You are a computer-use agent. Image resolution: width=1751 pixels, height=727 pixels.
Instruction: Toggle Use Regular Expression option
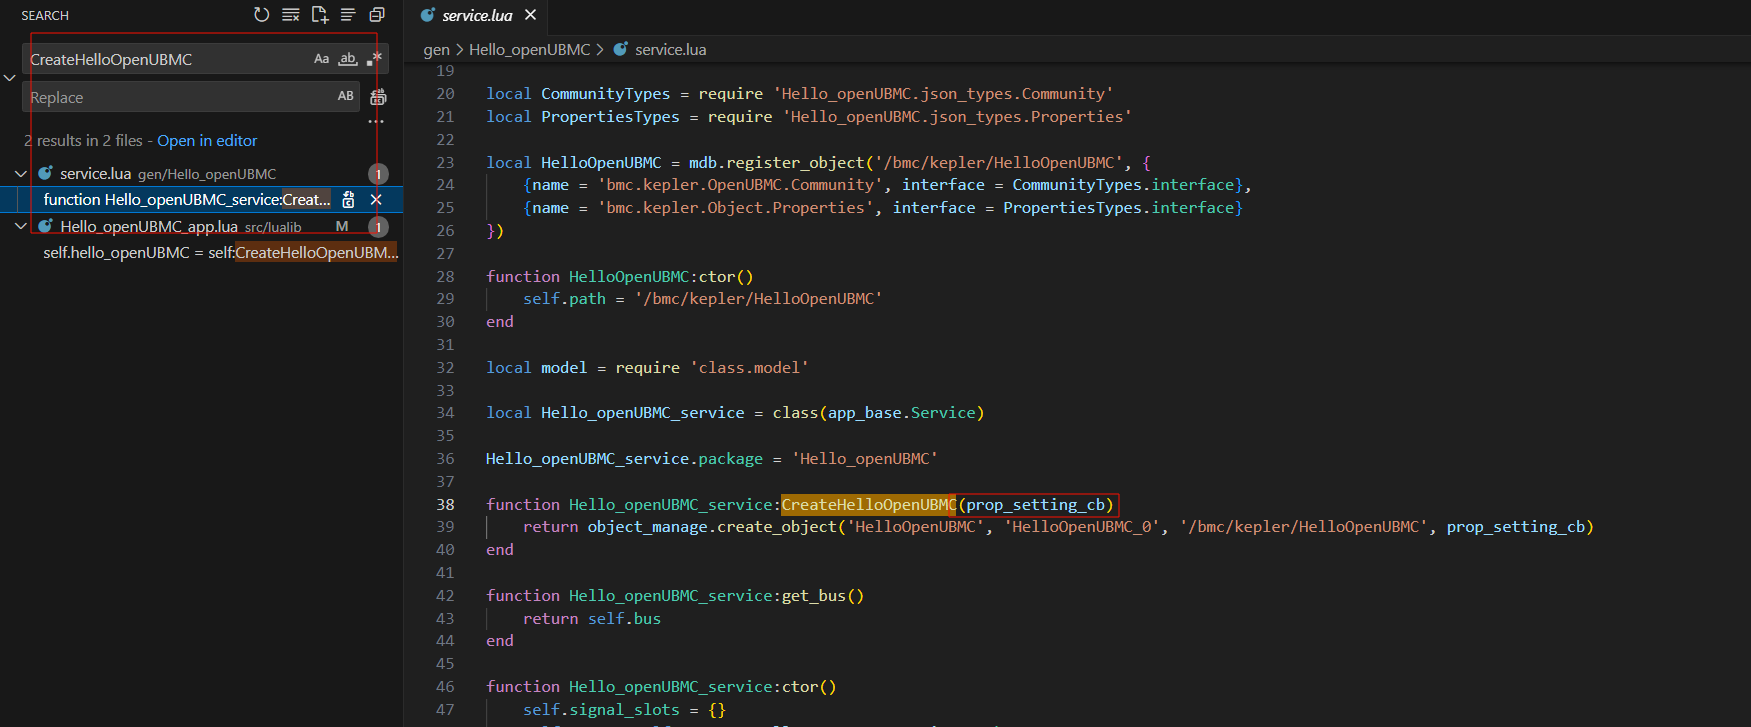[x=374, y=59]
